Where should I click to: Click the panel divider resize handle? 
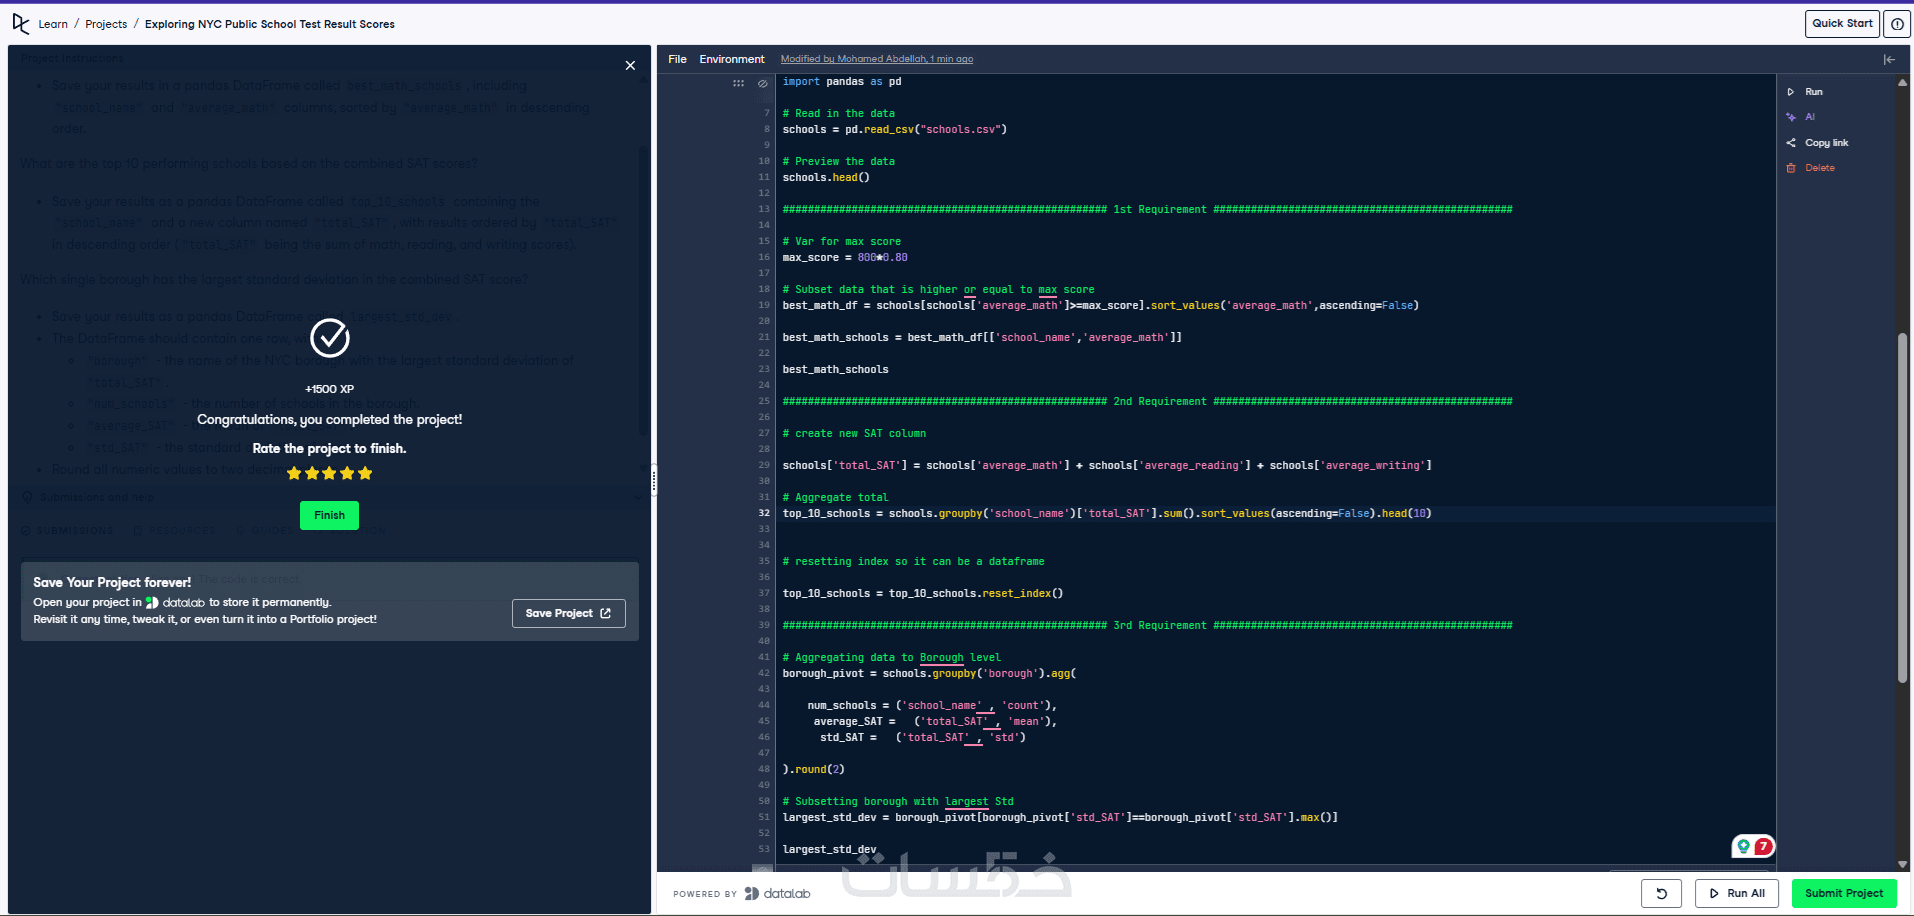click(654, 480)
